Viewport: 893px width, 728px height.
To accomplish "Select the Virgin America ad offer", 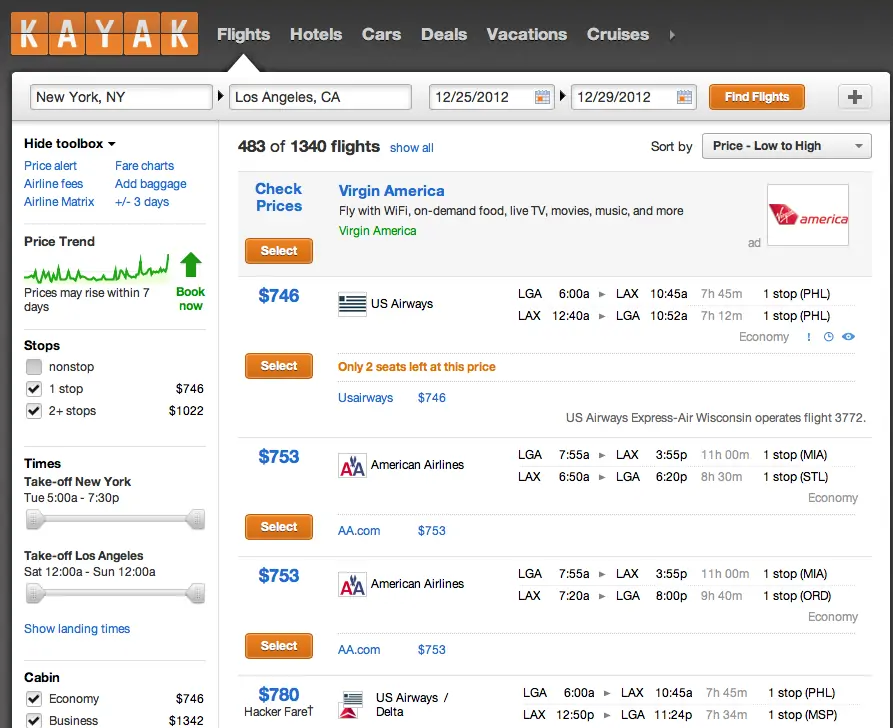I will (279, 251).
